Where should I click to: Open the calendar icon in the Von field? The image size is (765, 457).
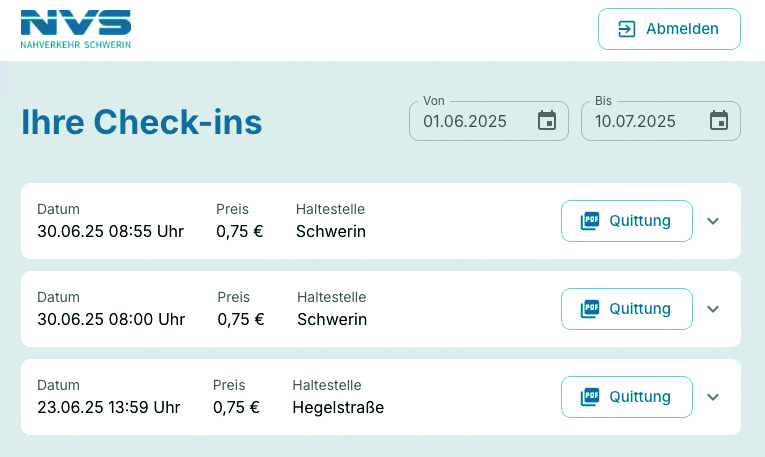[x=547, y=121]
